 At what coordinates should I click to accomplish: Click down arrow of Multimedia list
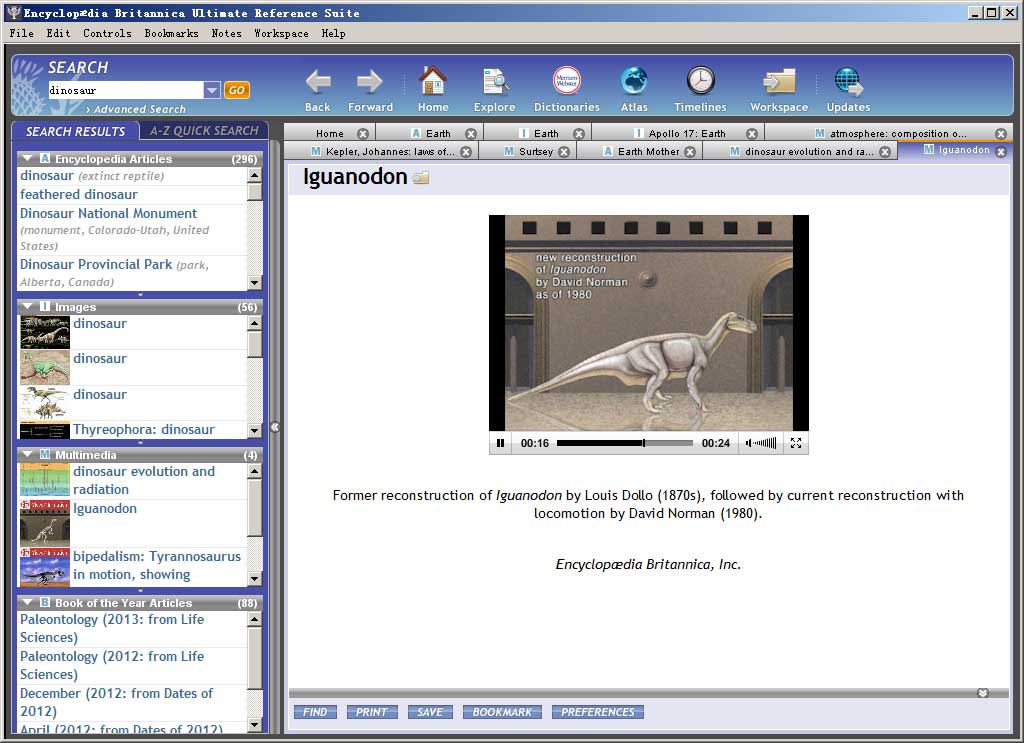[x=255, y=578]
